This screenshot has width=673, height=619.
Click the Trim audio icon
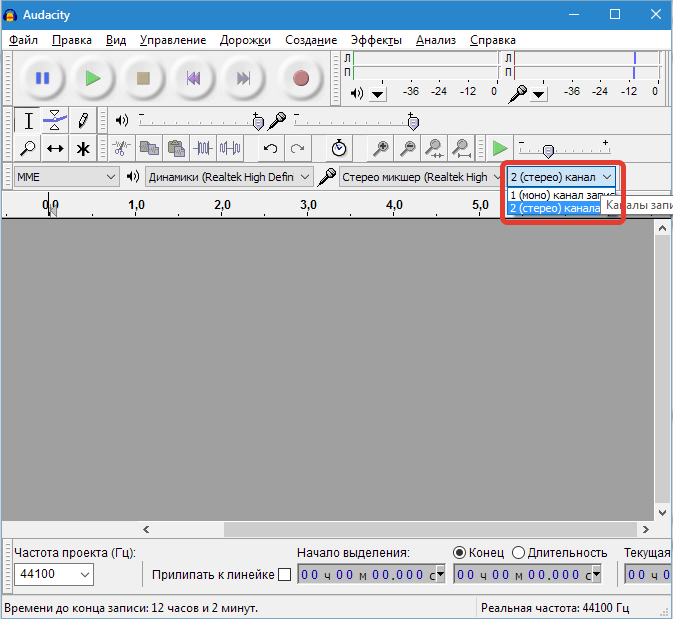pyautogui.click(x=203, y=149)
